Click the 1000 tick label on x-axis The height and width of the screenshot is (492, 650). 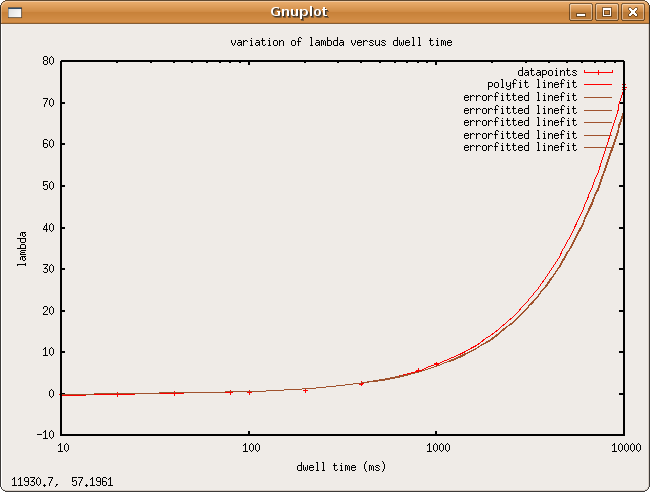[x=436, y=450]
